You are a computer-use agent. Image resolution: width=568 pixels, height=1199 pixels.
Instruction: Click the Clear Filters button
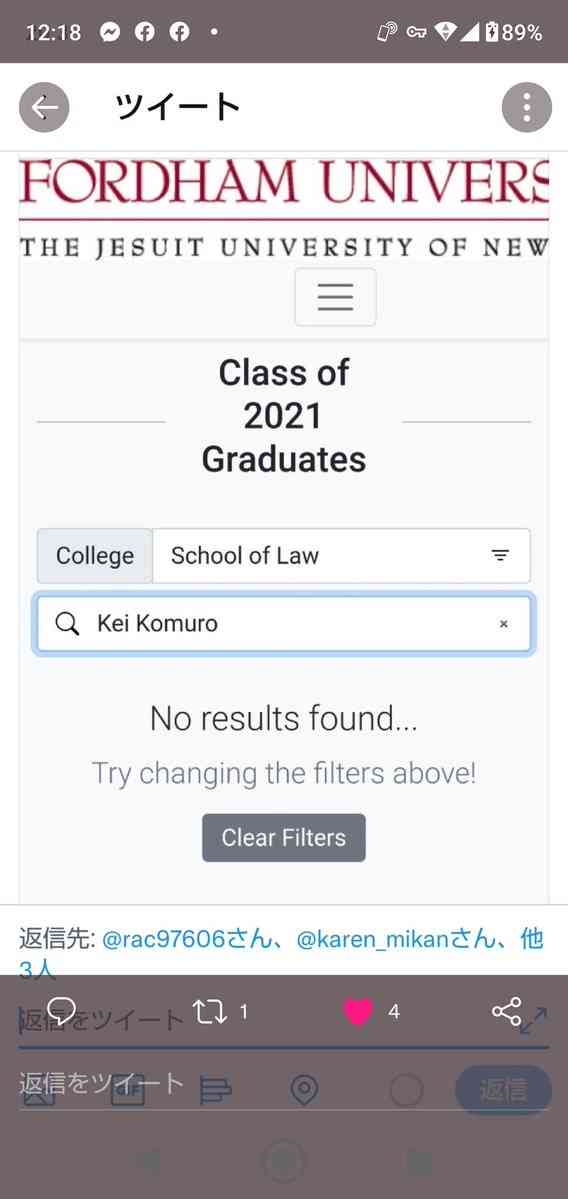coord(284,837)
